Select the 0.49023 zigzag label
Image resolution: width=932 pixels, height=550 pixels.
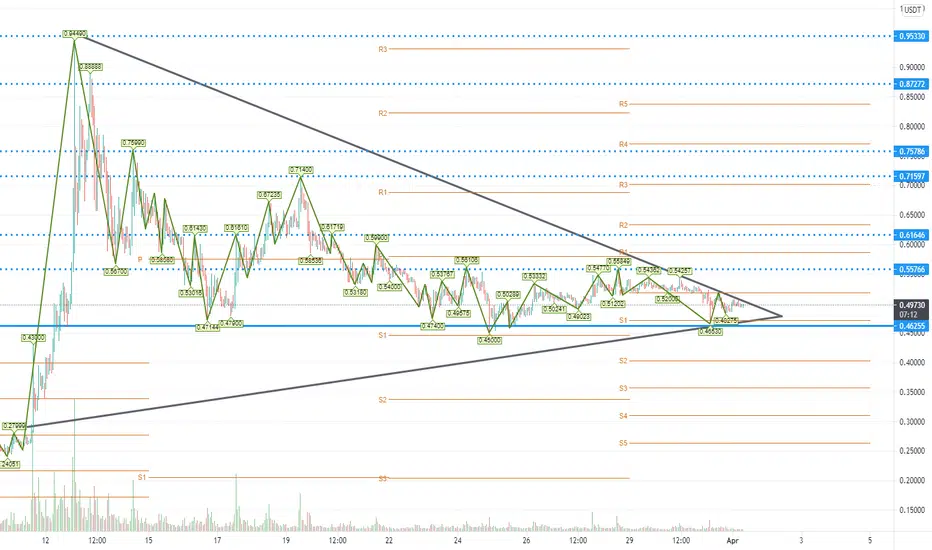pyautogui.click(x=578, y=317)
